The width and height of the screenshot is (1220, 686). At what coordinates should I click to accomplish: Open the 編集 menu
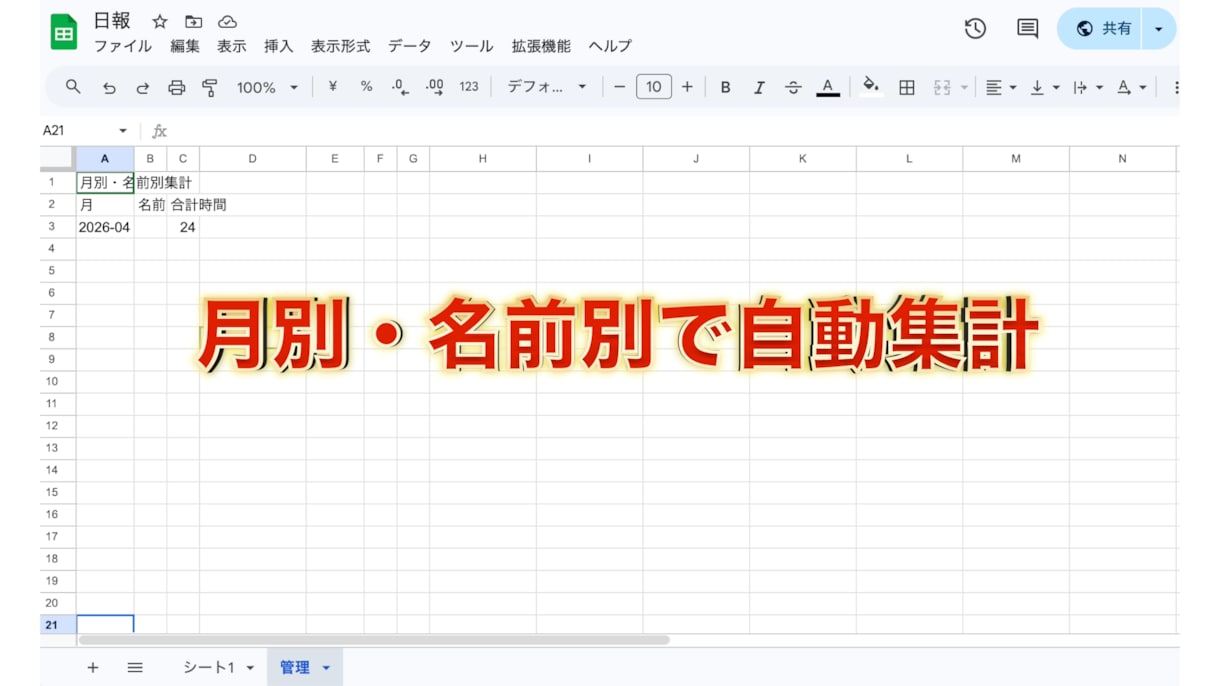pos(185,46)
